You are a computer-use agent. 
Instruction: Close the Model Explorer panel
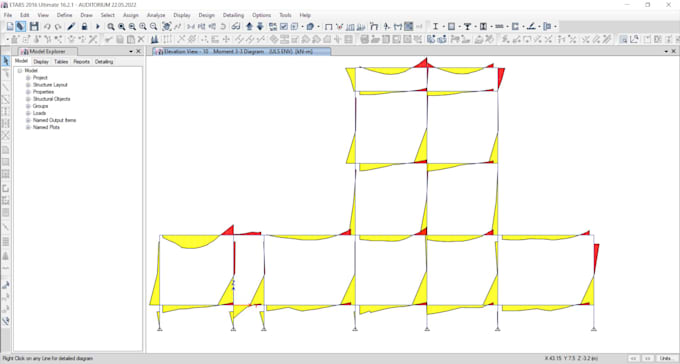pyautogui.click(x=139, y=52)
